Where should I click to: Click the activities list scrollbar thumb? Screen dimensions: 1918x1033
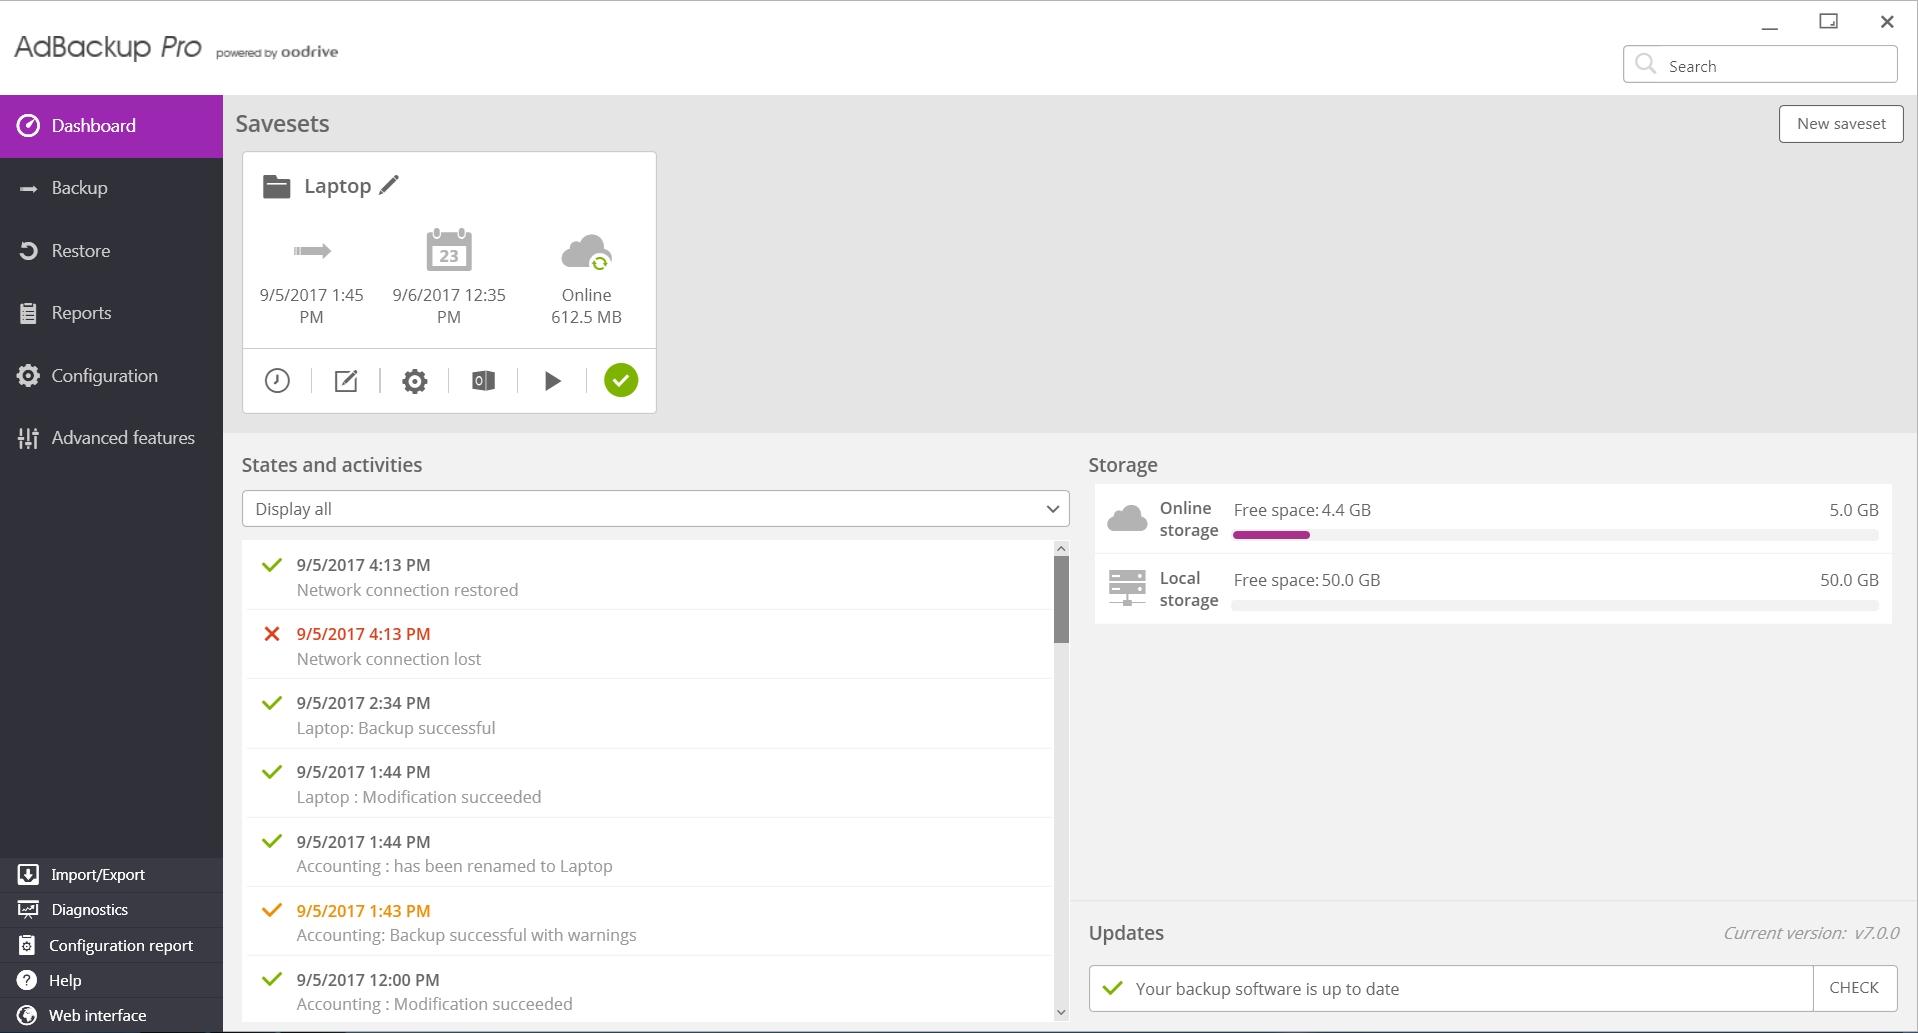tap(1061, 599)
